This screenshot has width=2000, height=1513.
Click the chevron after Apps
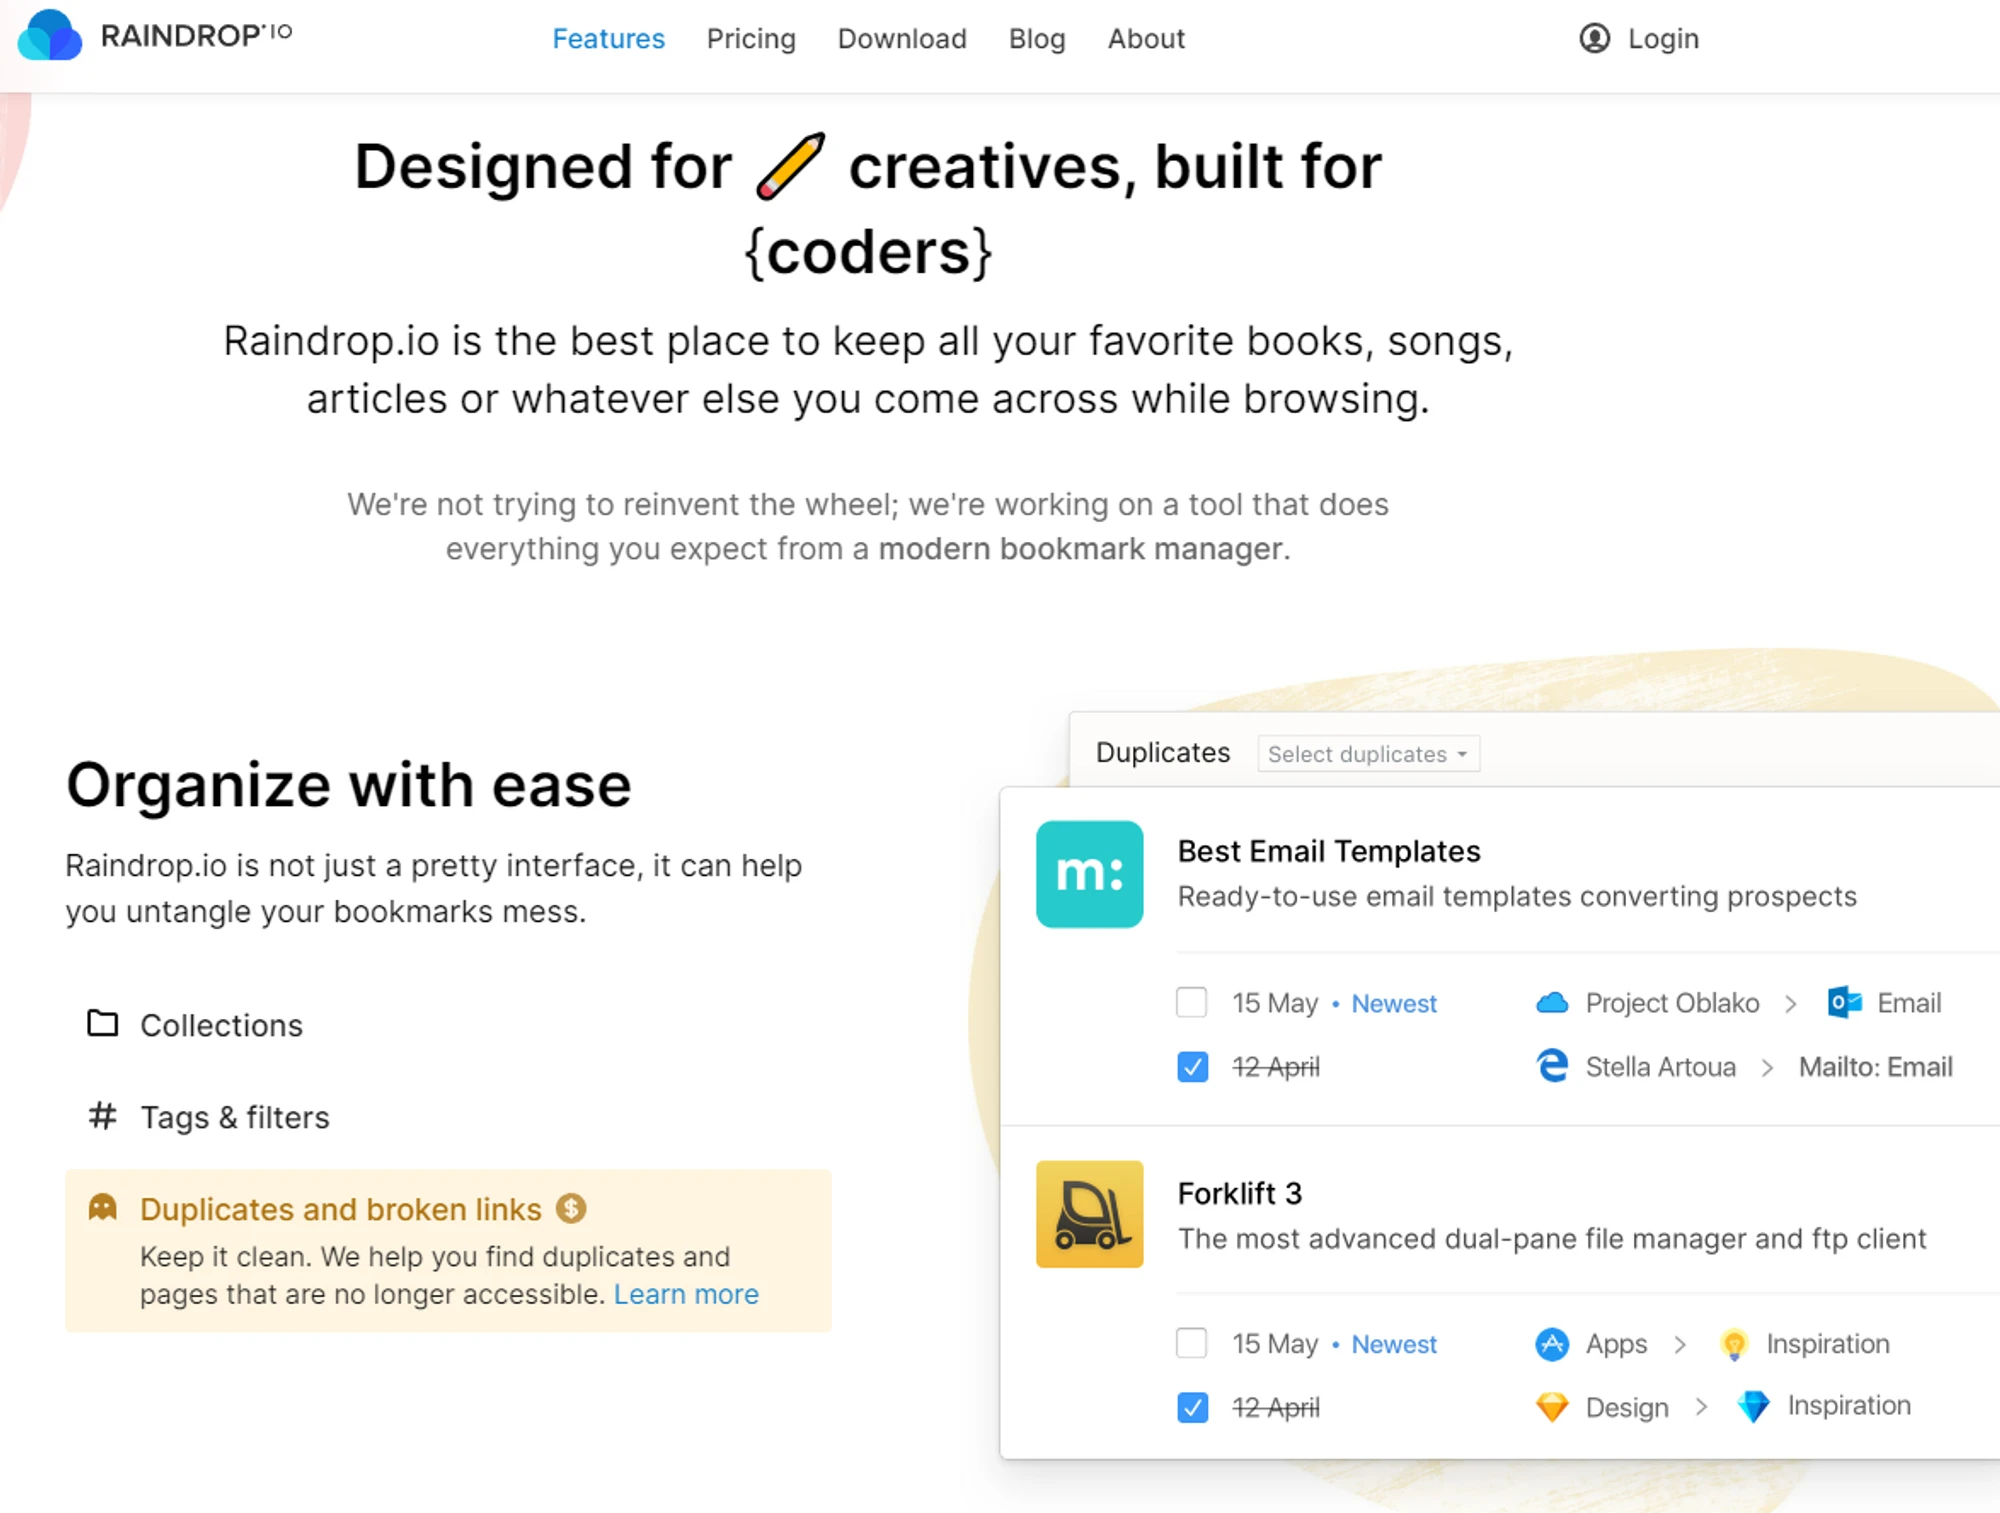tap(1680, 1344)
